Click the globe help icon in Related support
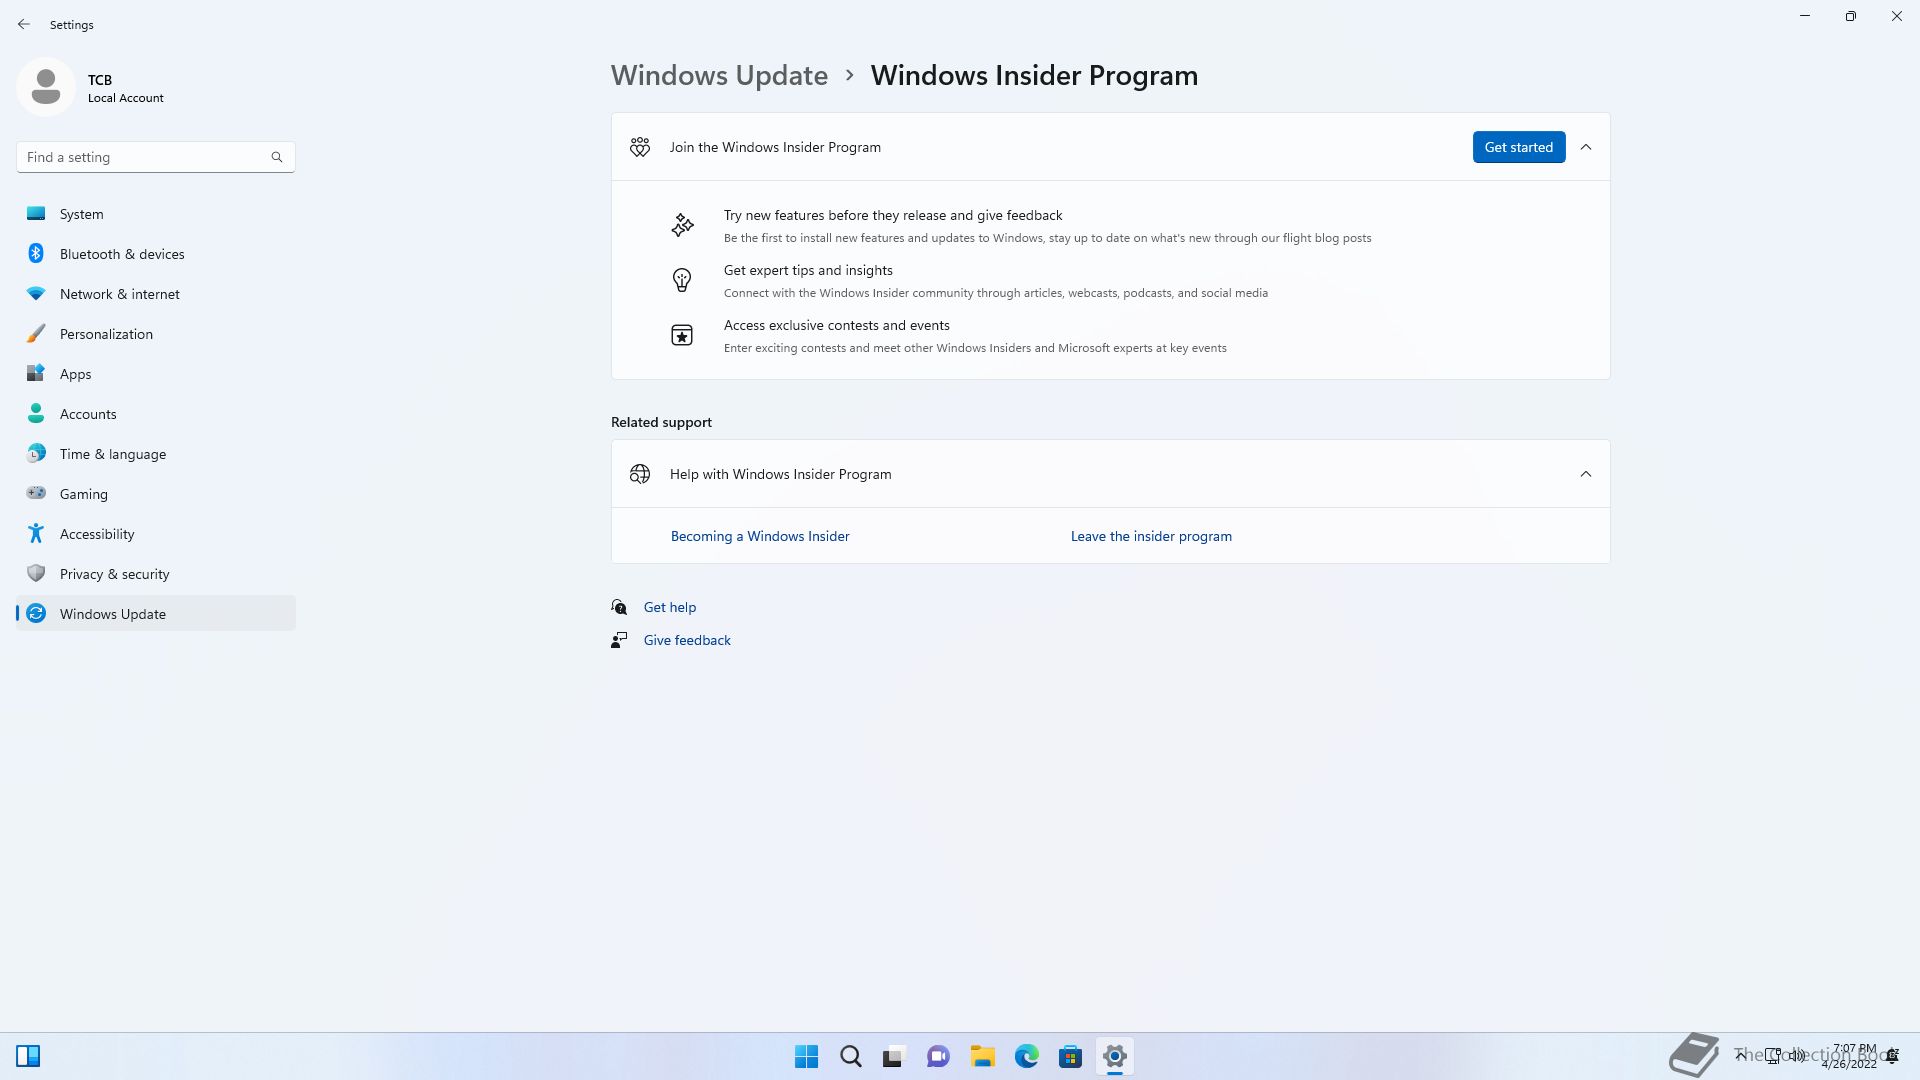1920x1080 pixels. coord(640,474)
